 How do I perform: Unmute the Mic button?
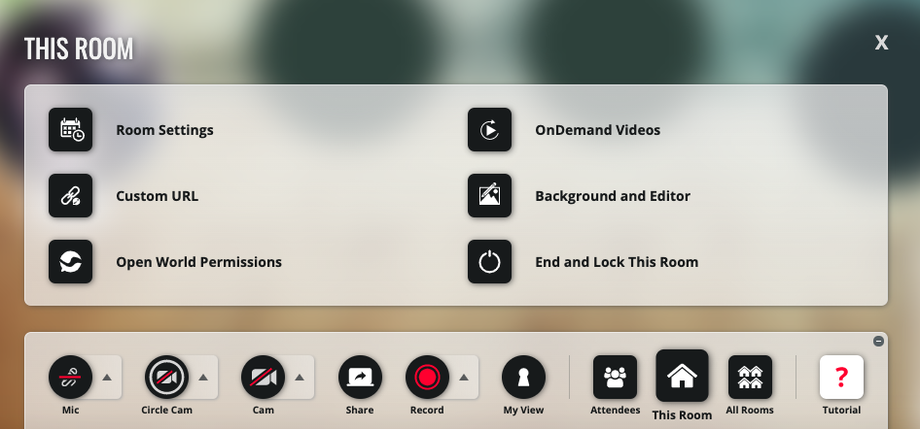[x=70, y=377]
